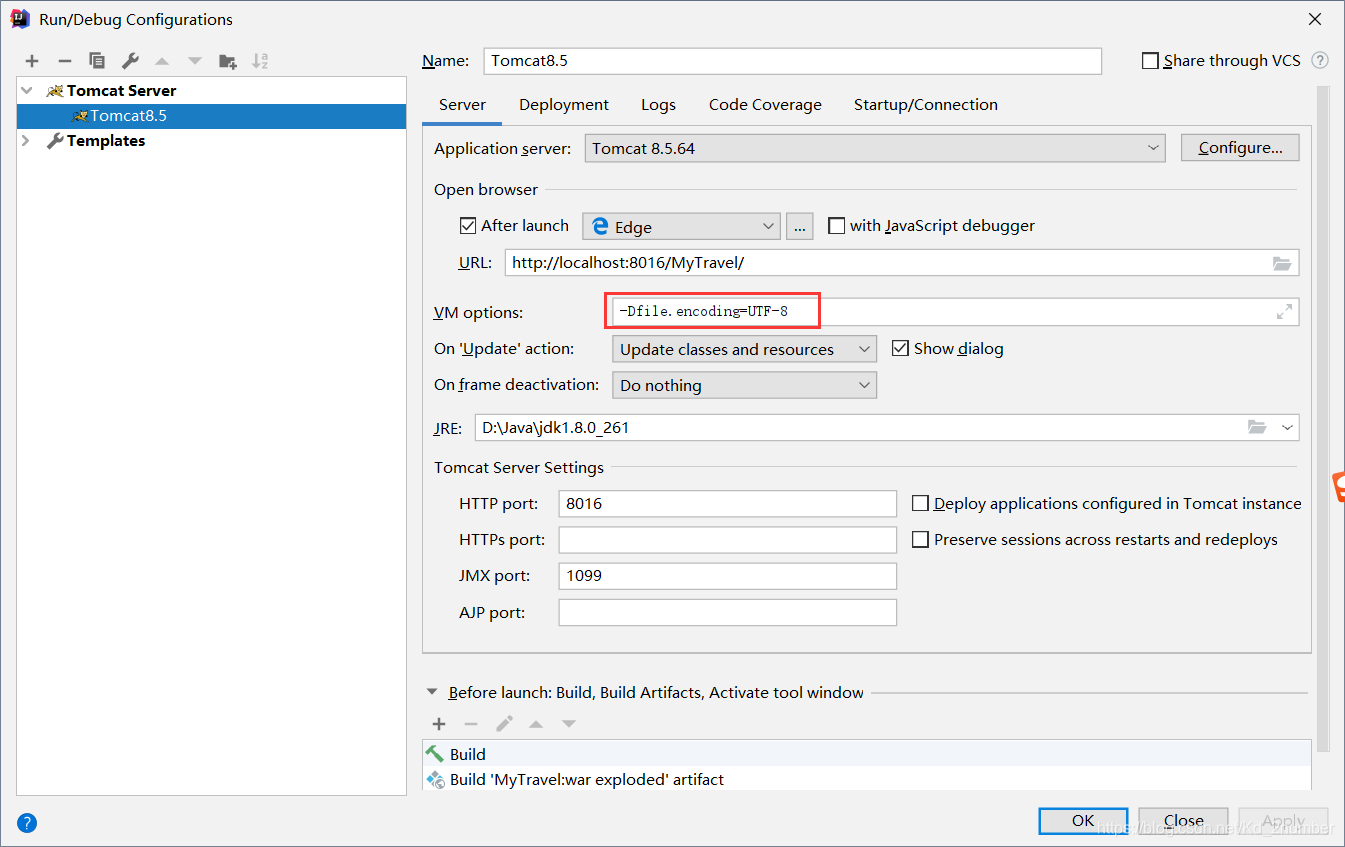Click the Build hammer icon
Image resolution: width=1345 pixels, height=847 pixels.
point(435,754)
